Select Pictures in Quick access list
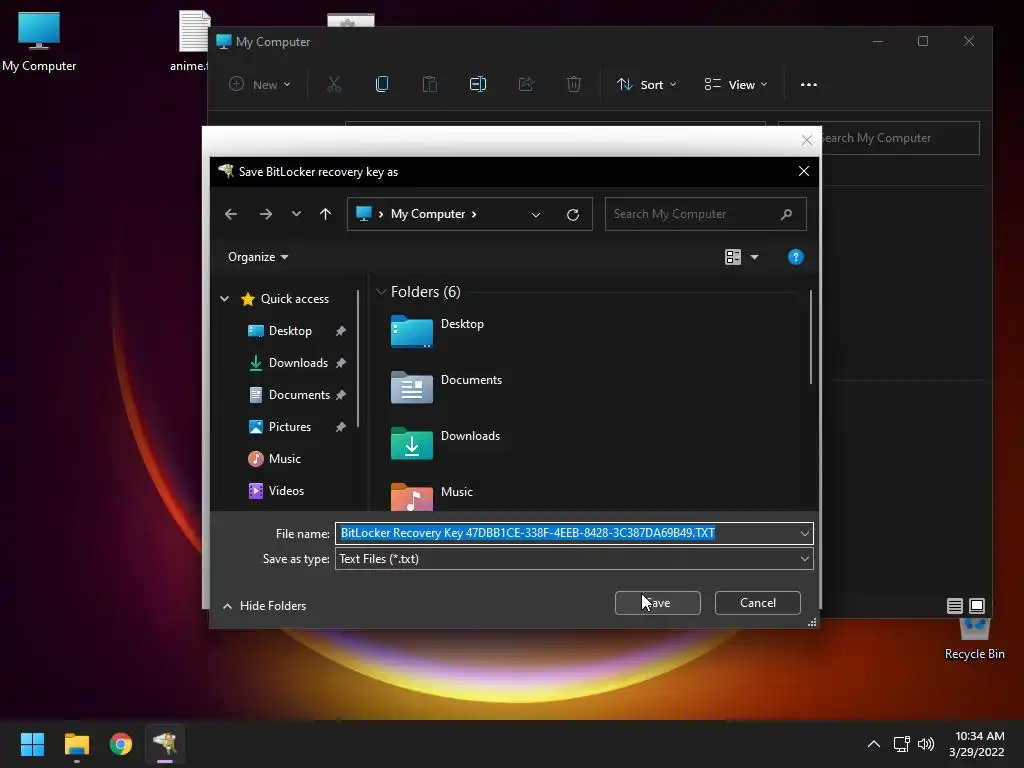Screen dimensions: 1024x768 289,427
